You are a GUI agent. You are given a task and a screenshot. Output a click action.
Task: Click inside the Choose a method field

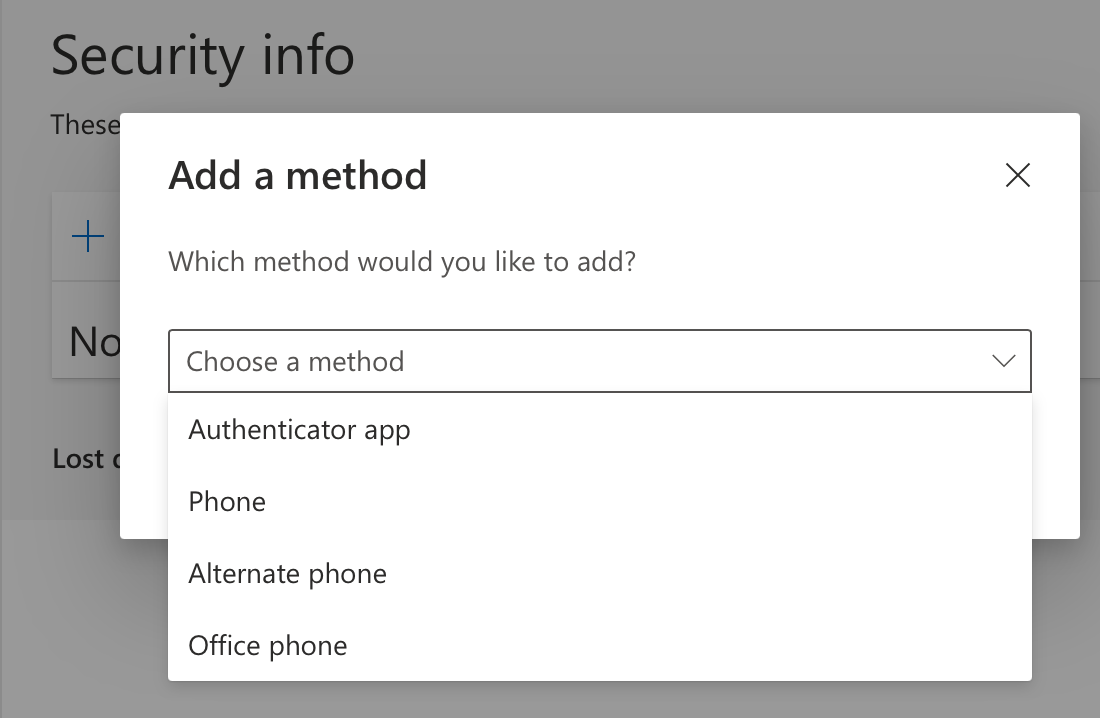tap(500, 361)
